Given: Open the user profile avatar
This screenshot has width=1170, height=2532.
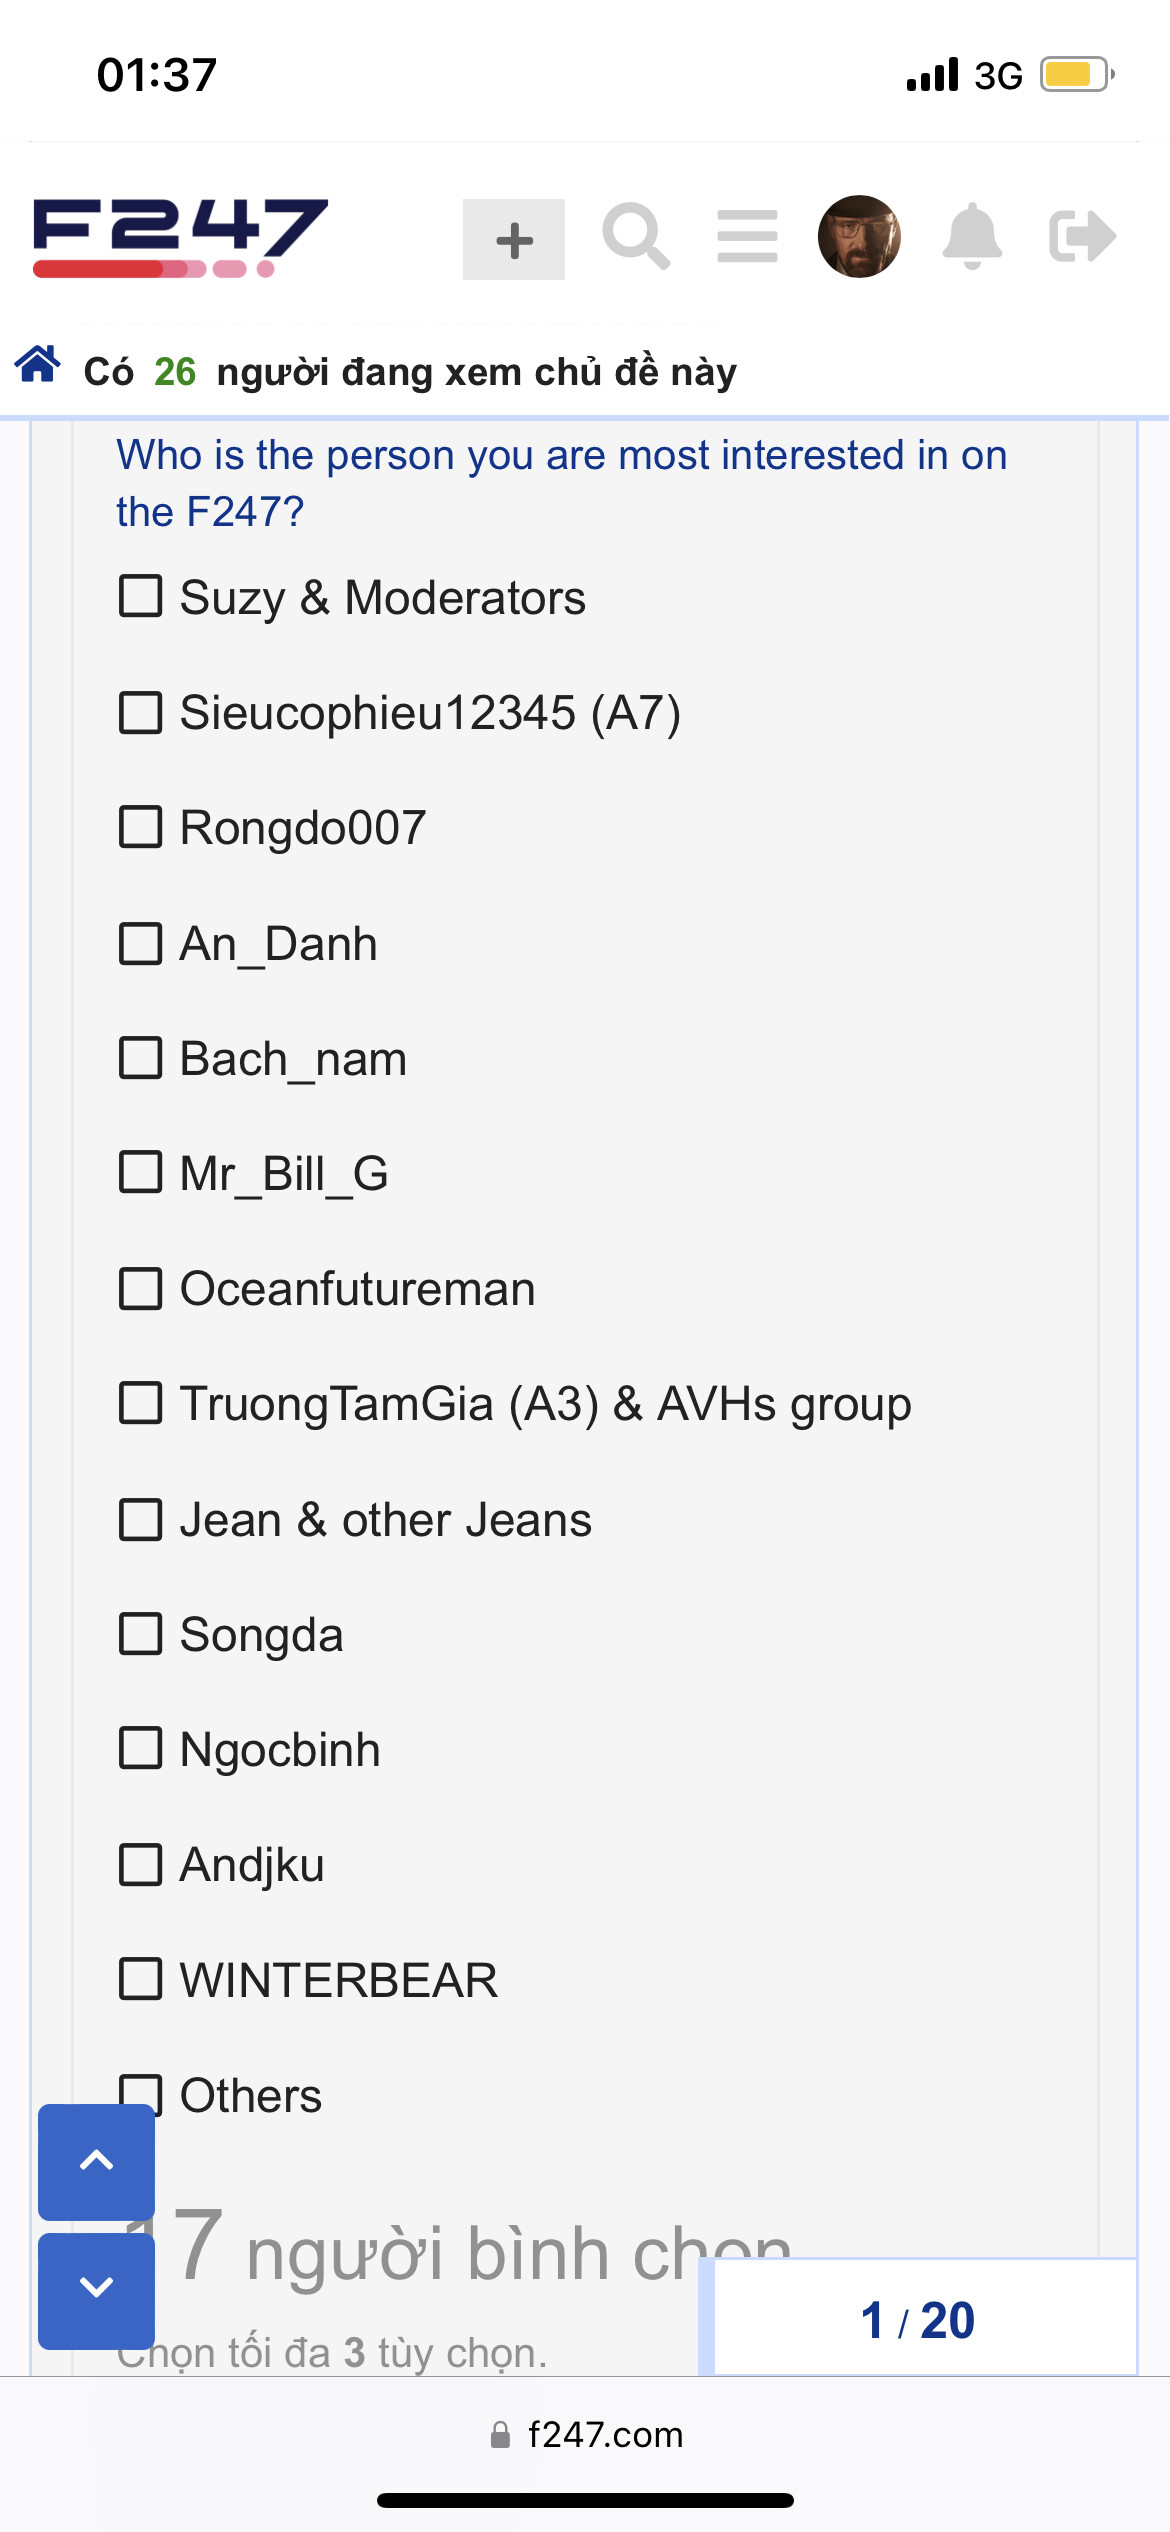Looking at the screenshot, I should tap(859, 237).
